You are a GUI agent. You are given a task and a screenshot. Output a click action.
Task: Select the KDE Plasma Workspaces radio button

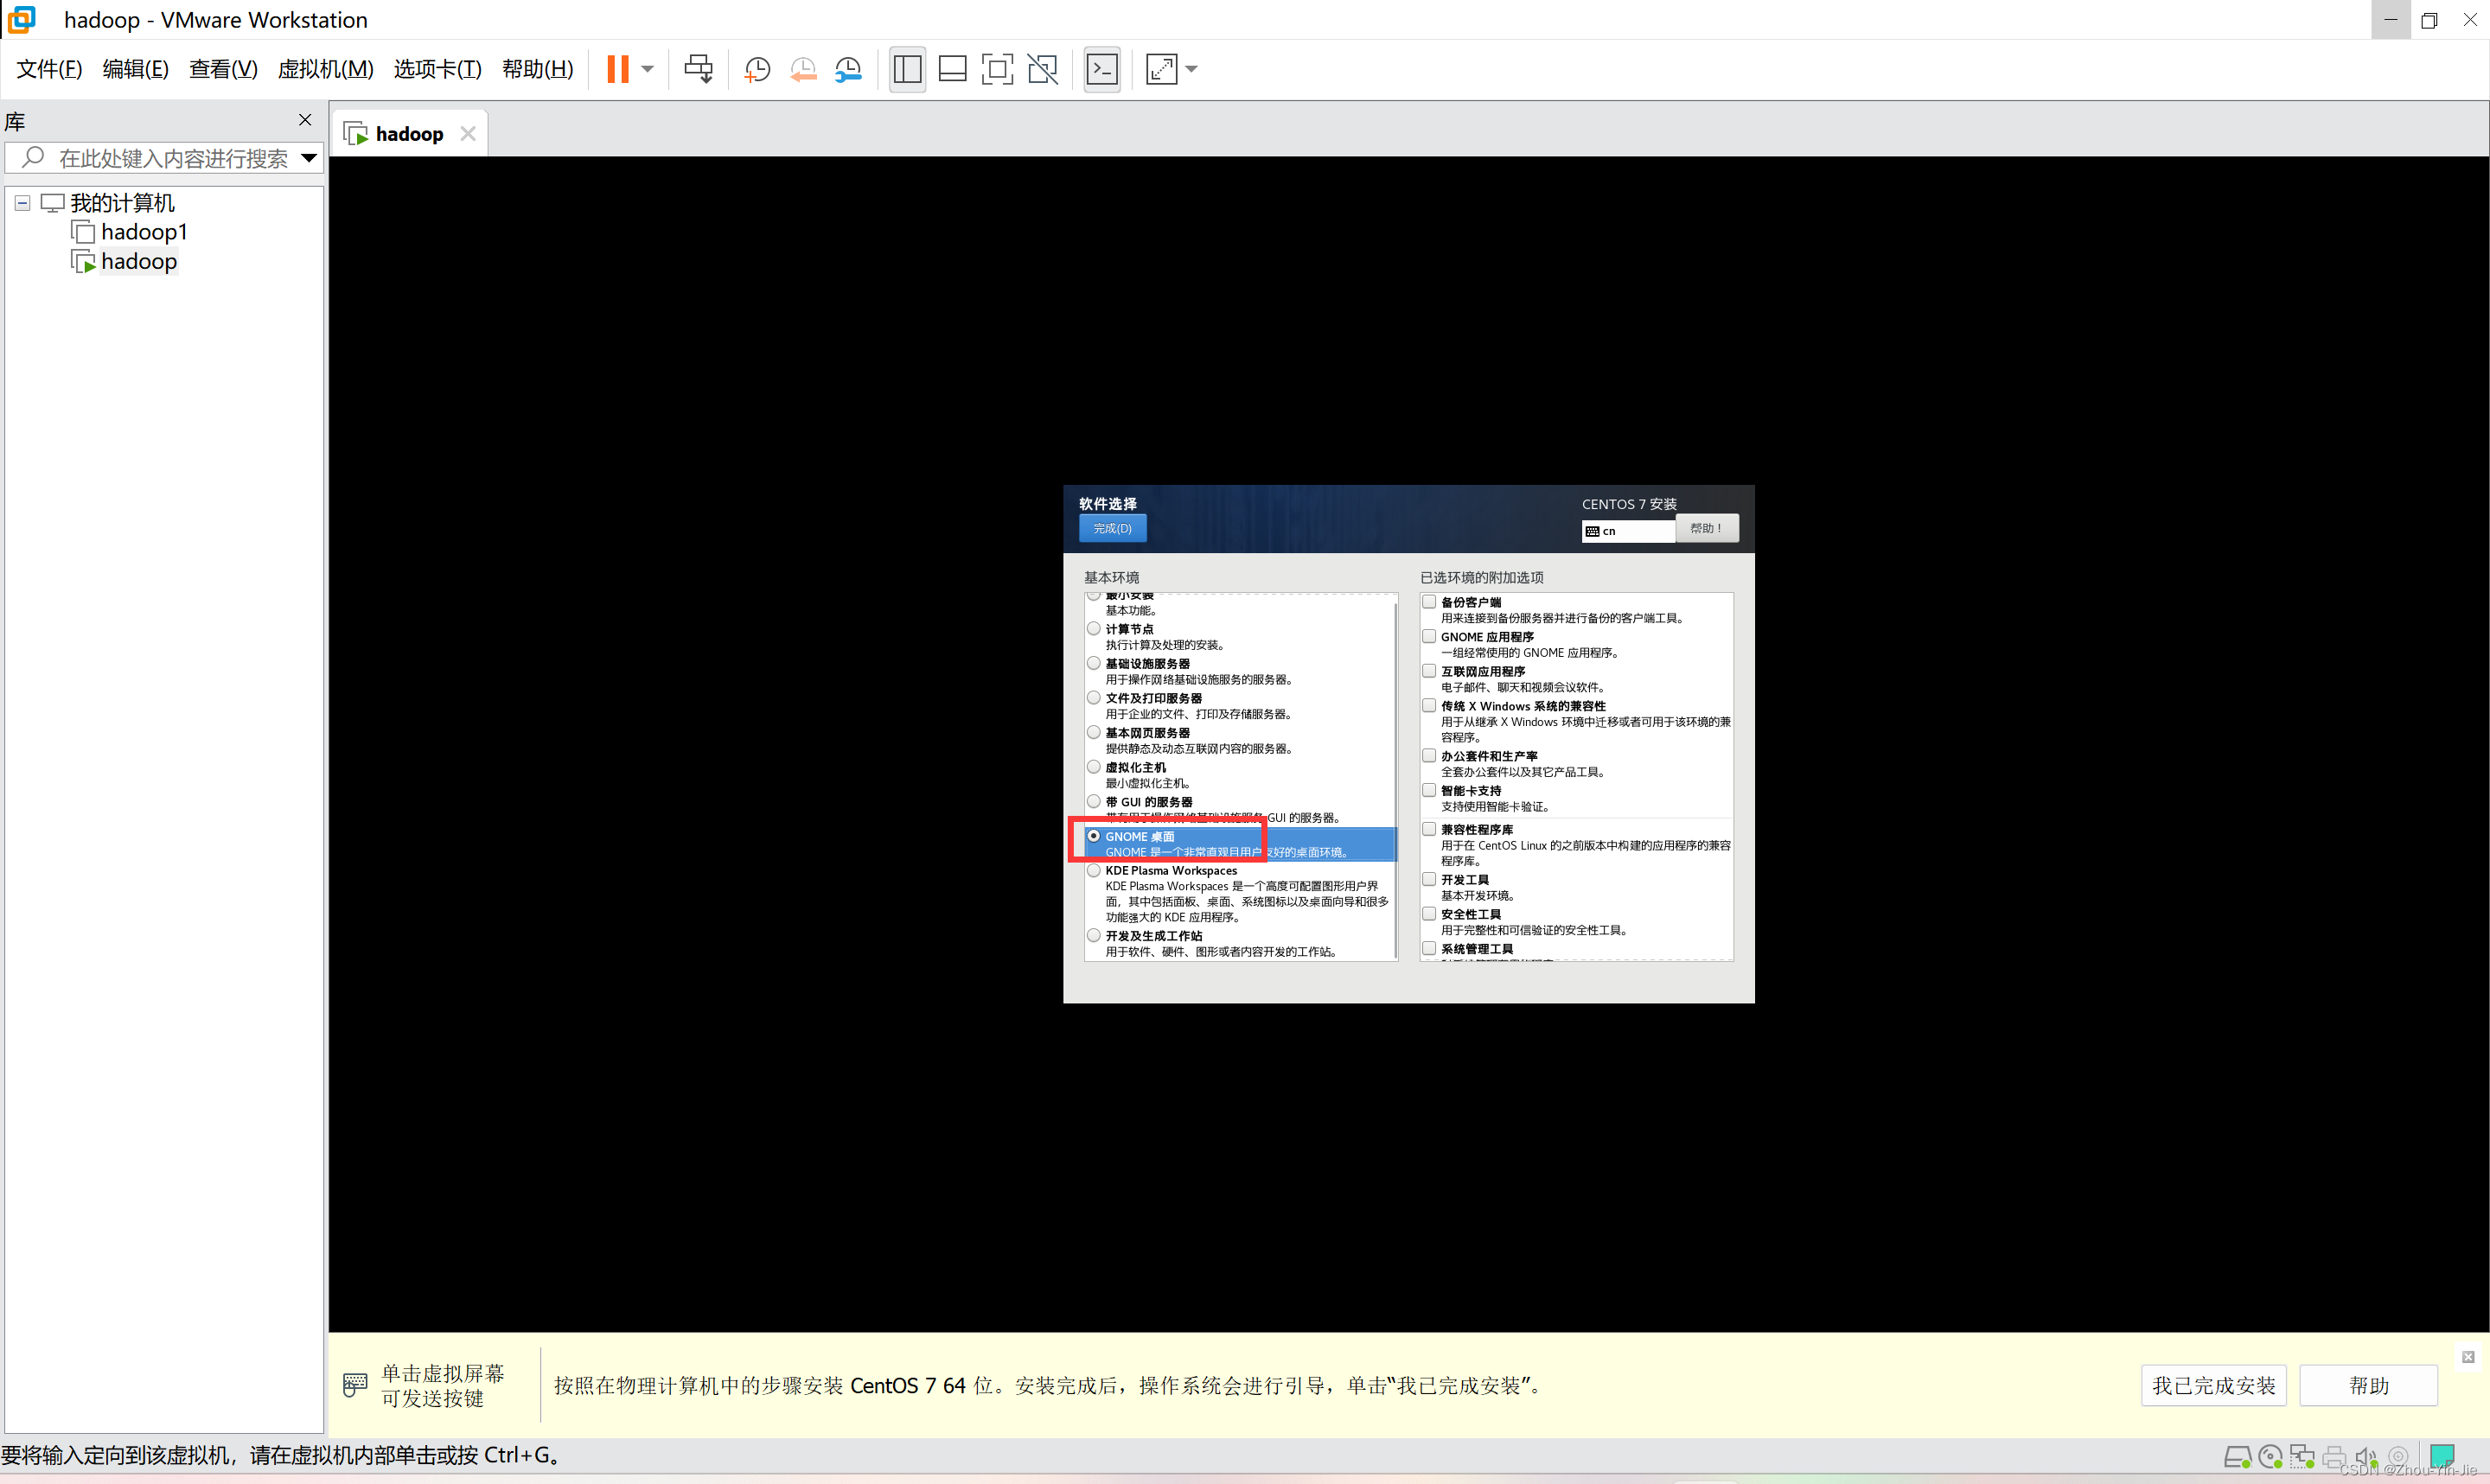click(1094, 871)
